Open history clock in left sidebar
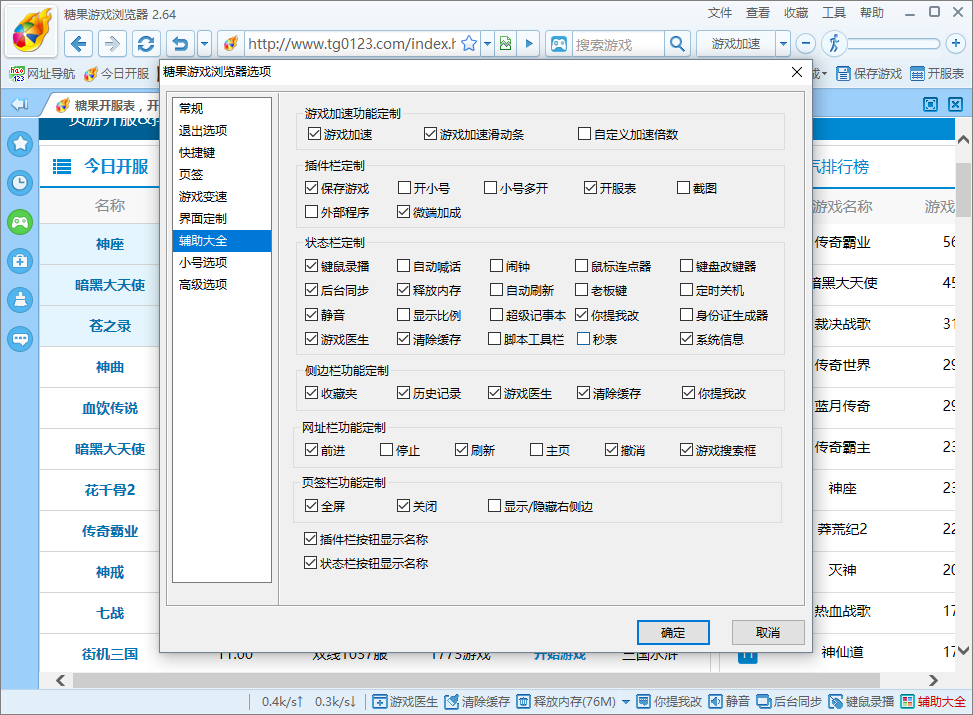Image resolution: width=973 pixels, height=715 pixels. (x=20, y=182)
